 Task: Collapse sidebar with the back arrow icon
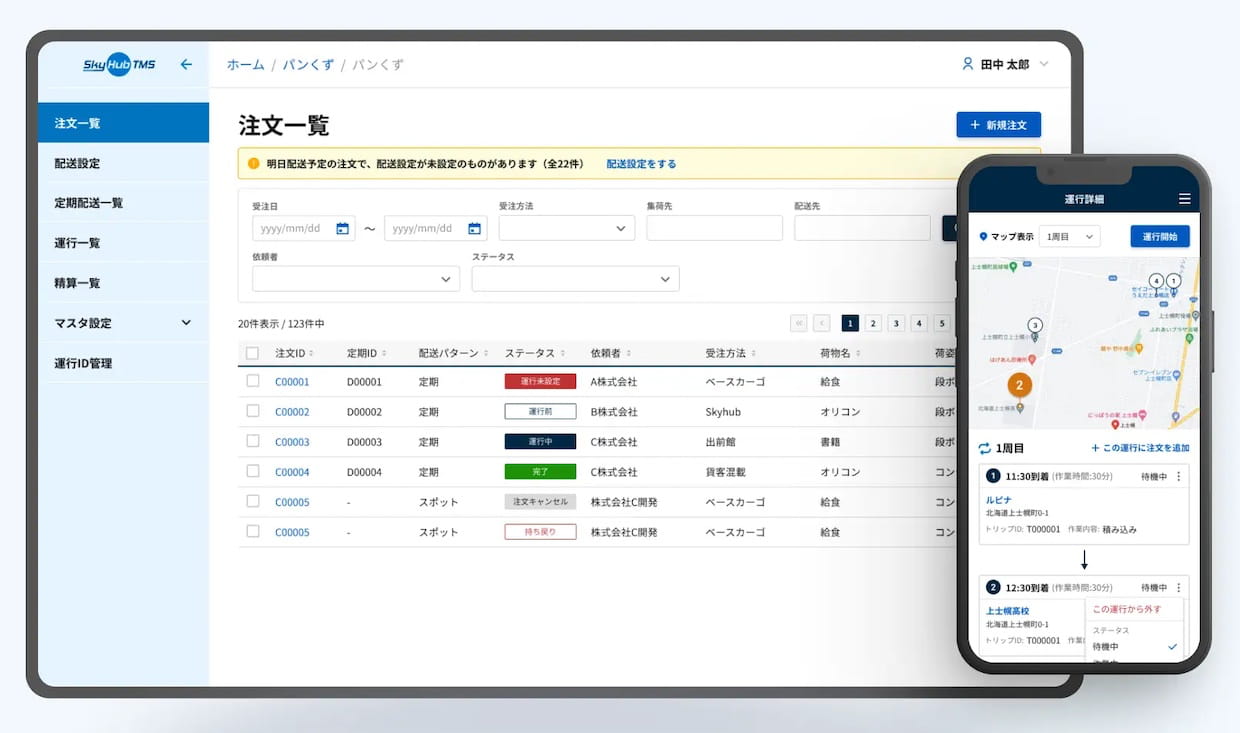pyautogui.click(x=186, y=65)
